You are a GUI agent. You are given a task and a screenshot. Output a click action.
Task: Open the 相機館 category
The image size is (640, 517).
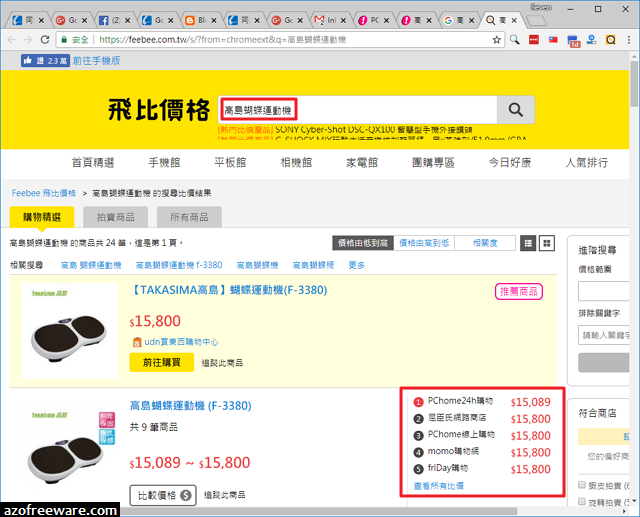(296, 163)
